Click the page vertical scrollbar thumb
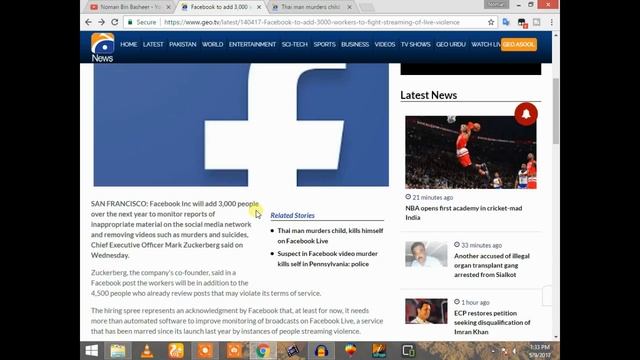The width and height of the screenshot is (640, 360). [556, 111]
